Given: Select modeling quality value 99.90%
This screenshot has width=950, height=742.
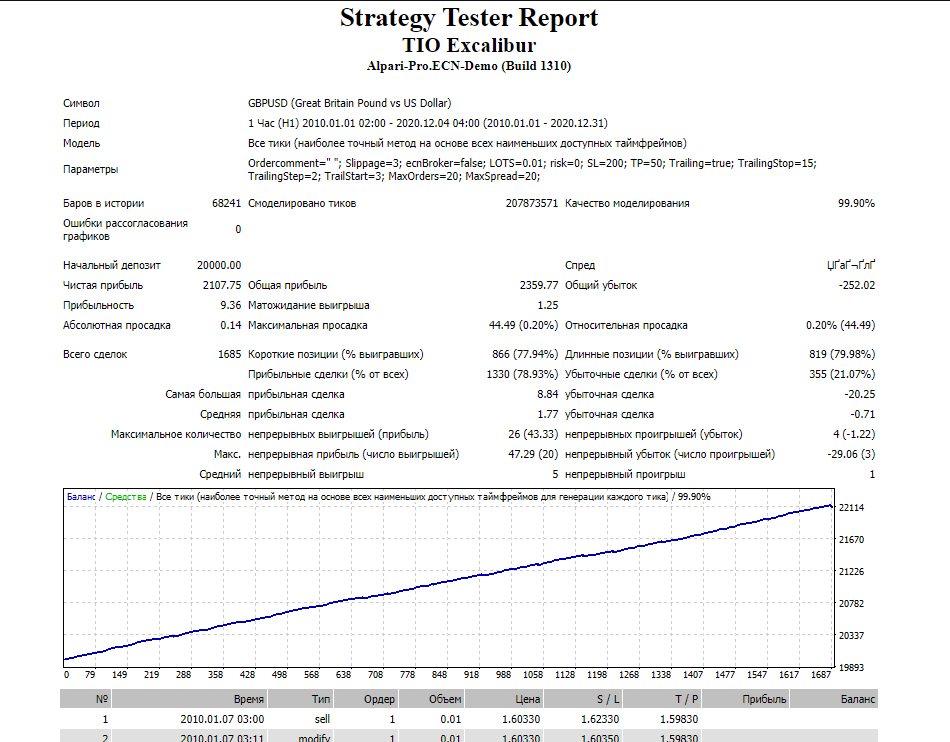Looking at the screenshot, I should (x=856, y=203).
